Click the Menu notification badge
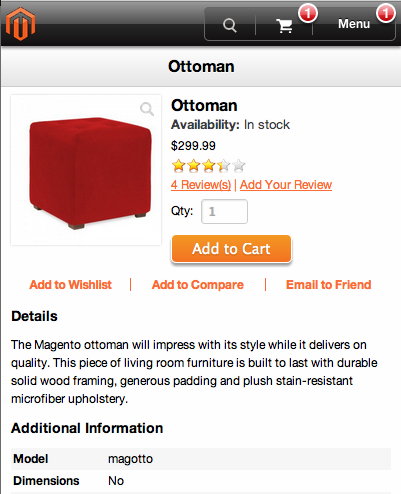 (385, 13)
